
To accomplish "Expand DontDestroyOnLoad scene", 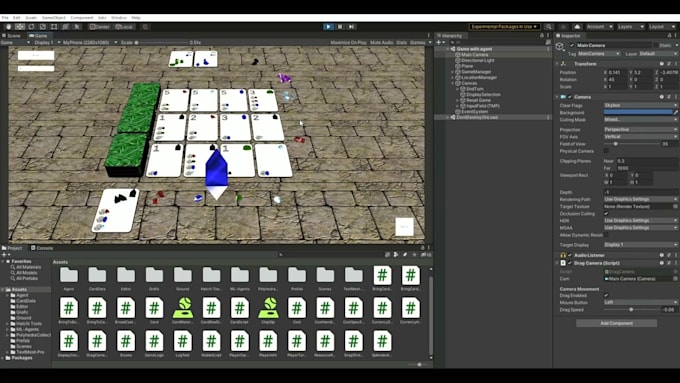I will pos(448,117).
